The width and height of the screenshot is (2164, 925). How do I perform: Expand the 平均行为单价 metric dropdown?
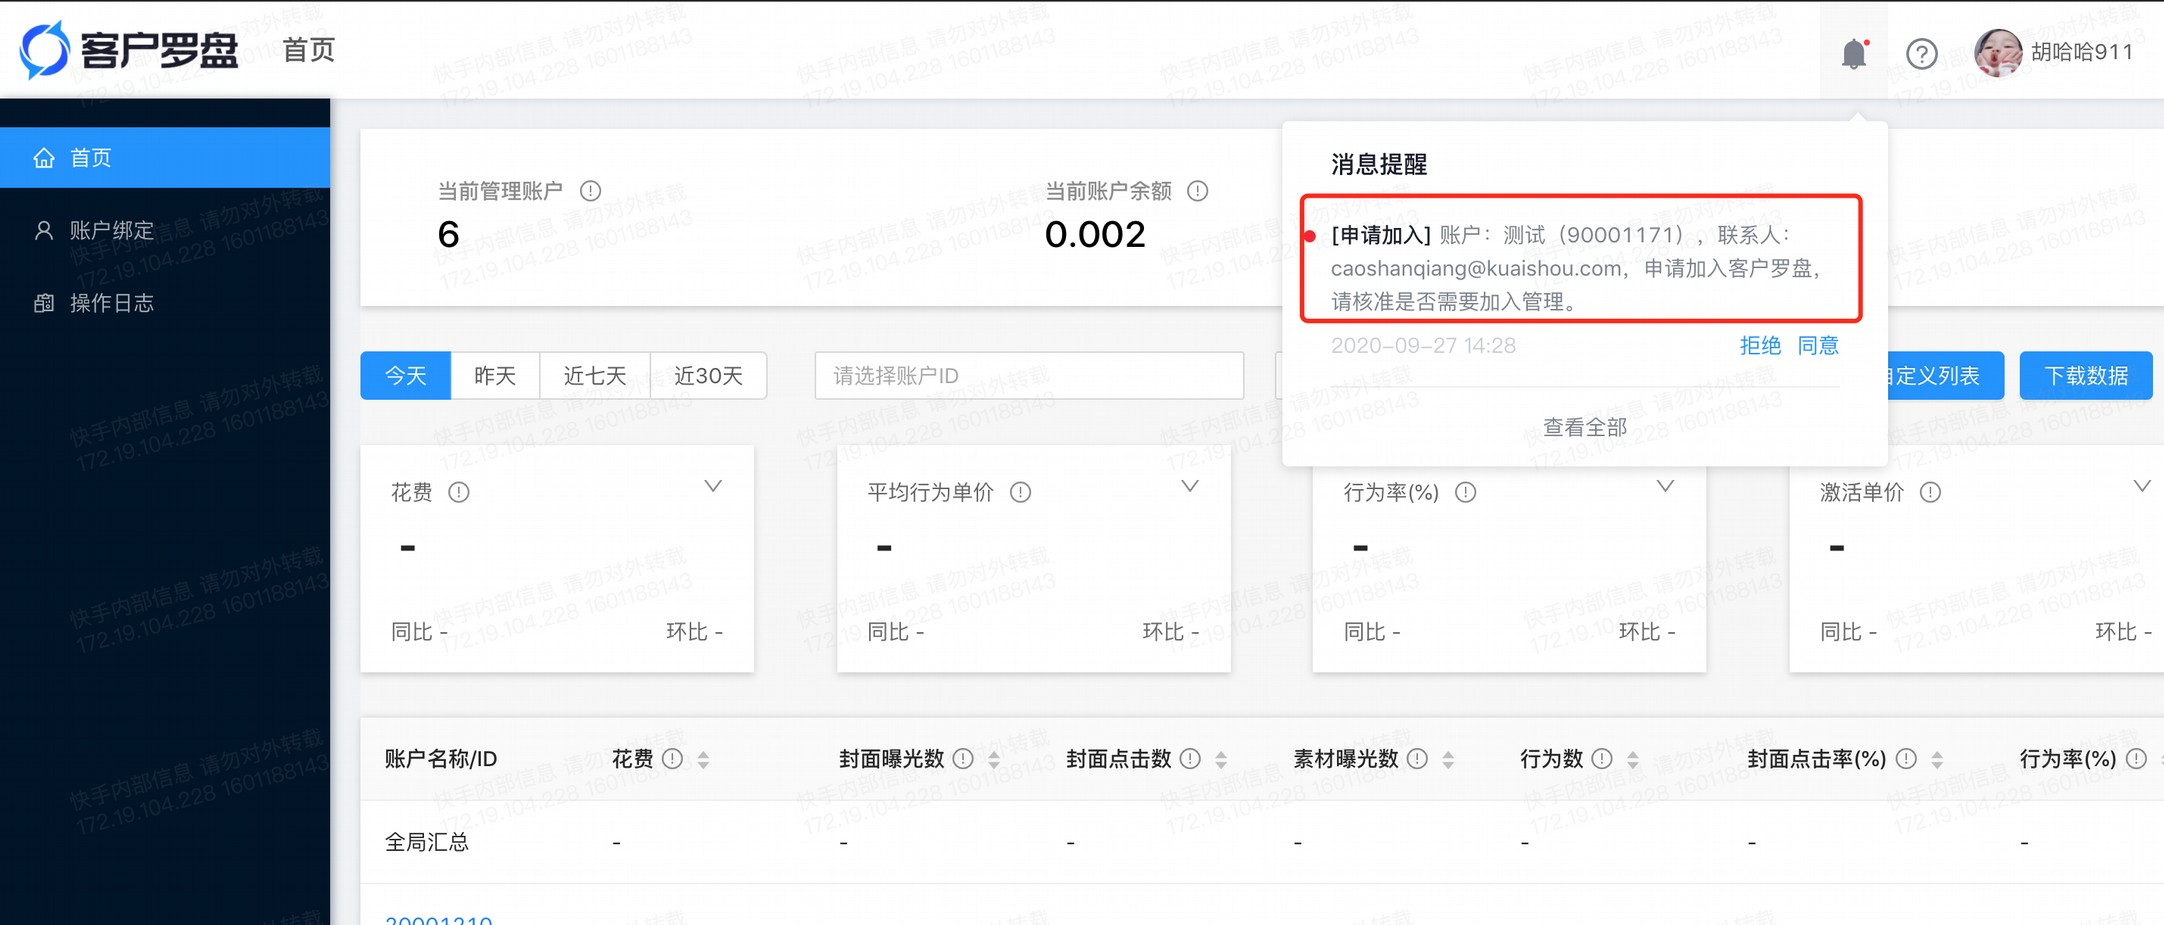coord(1190,486)
